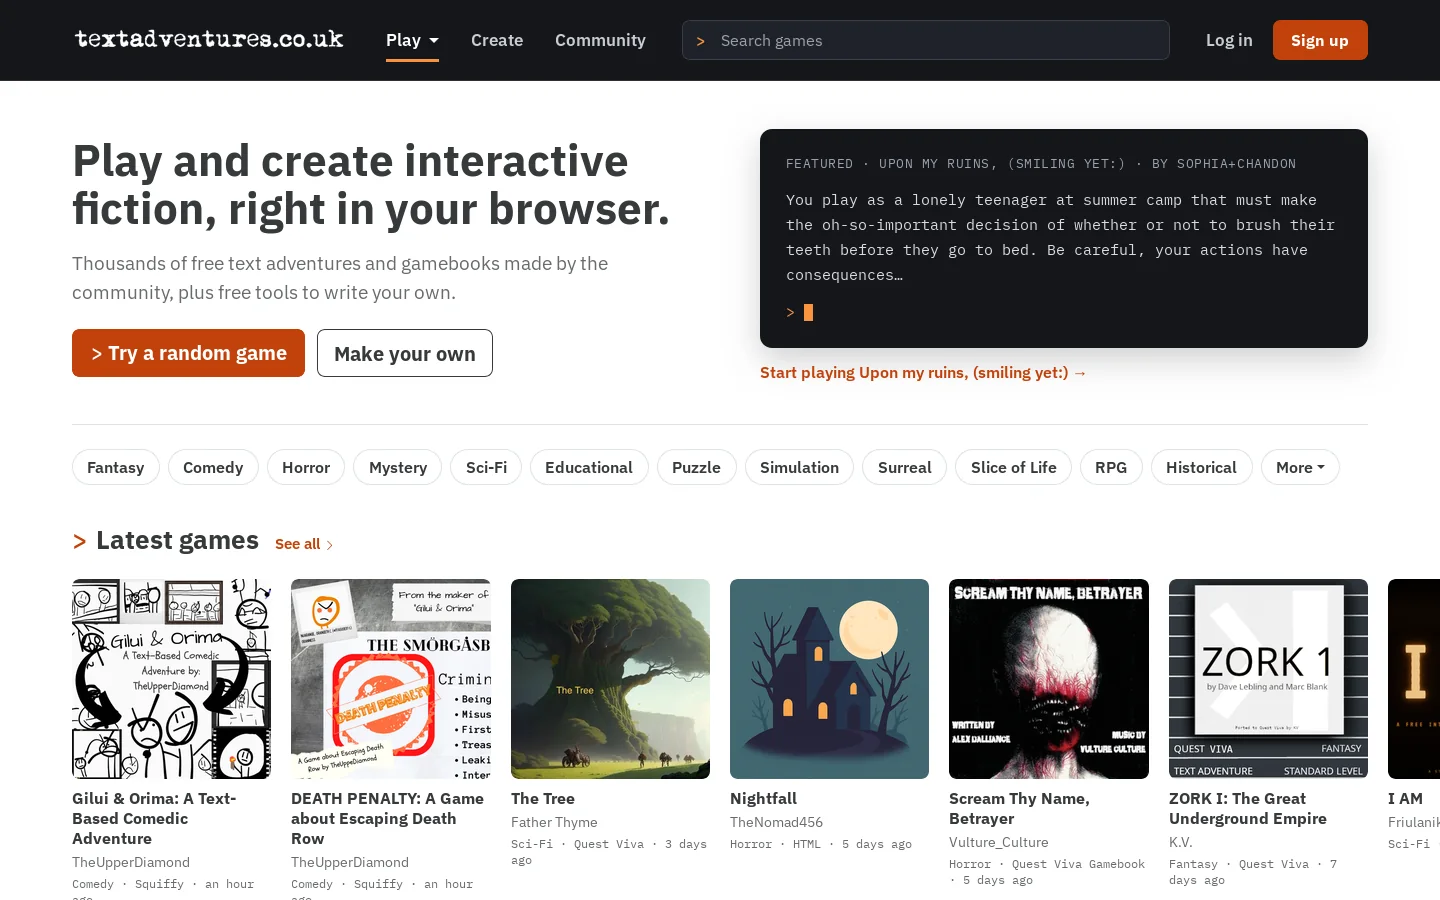1440x900 pixels.
Task: Select the Simulation genre chip
Action: click(799, 467)
